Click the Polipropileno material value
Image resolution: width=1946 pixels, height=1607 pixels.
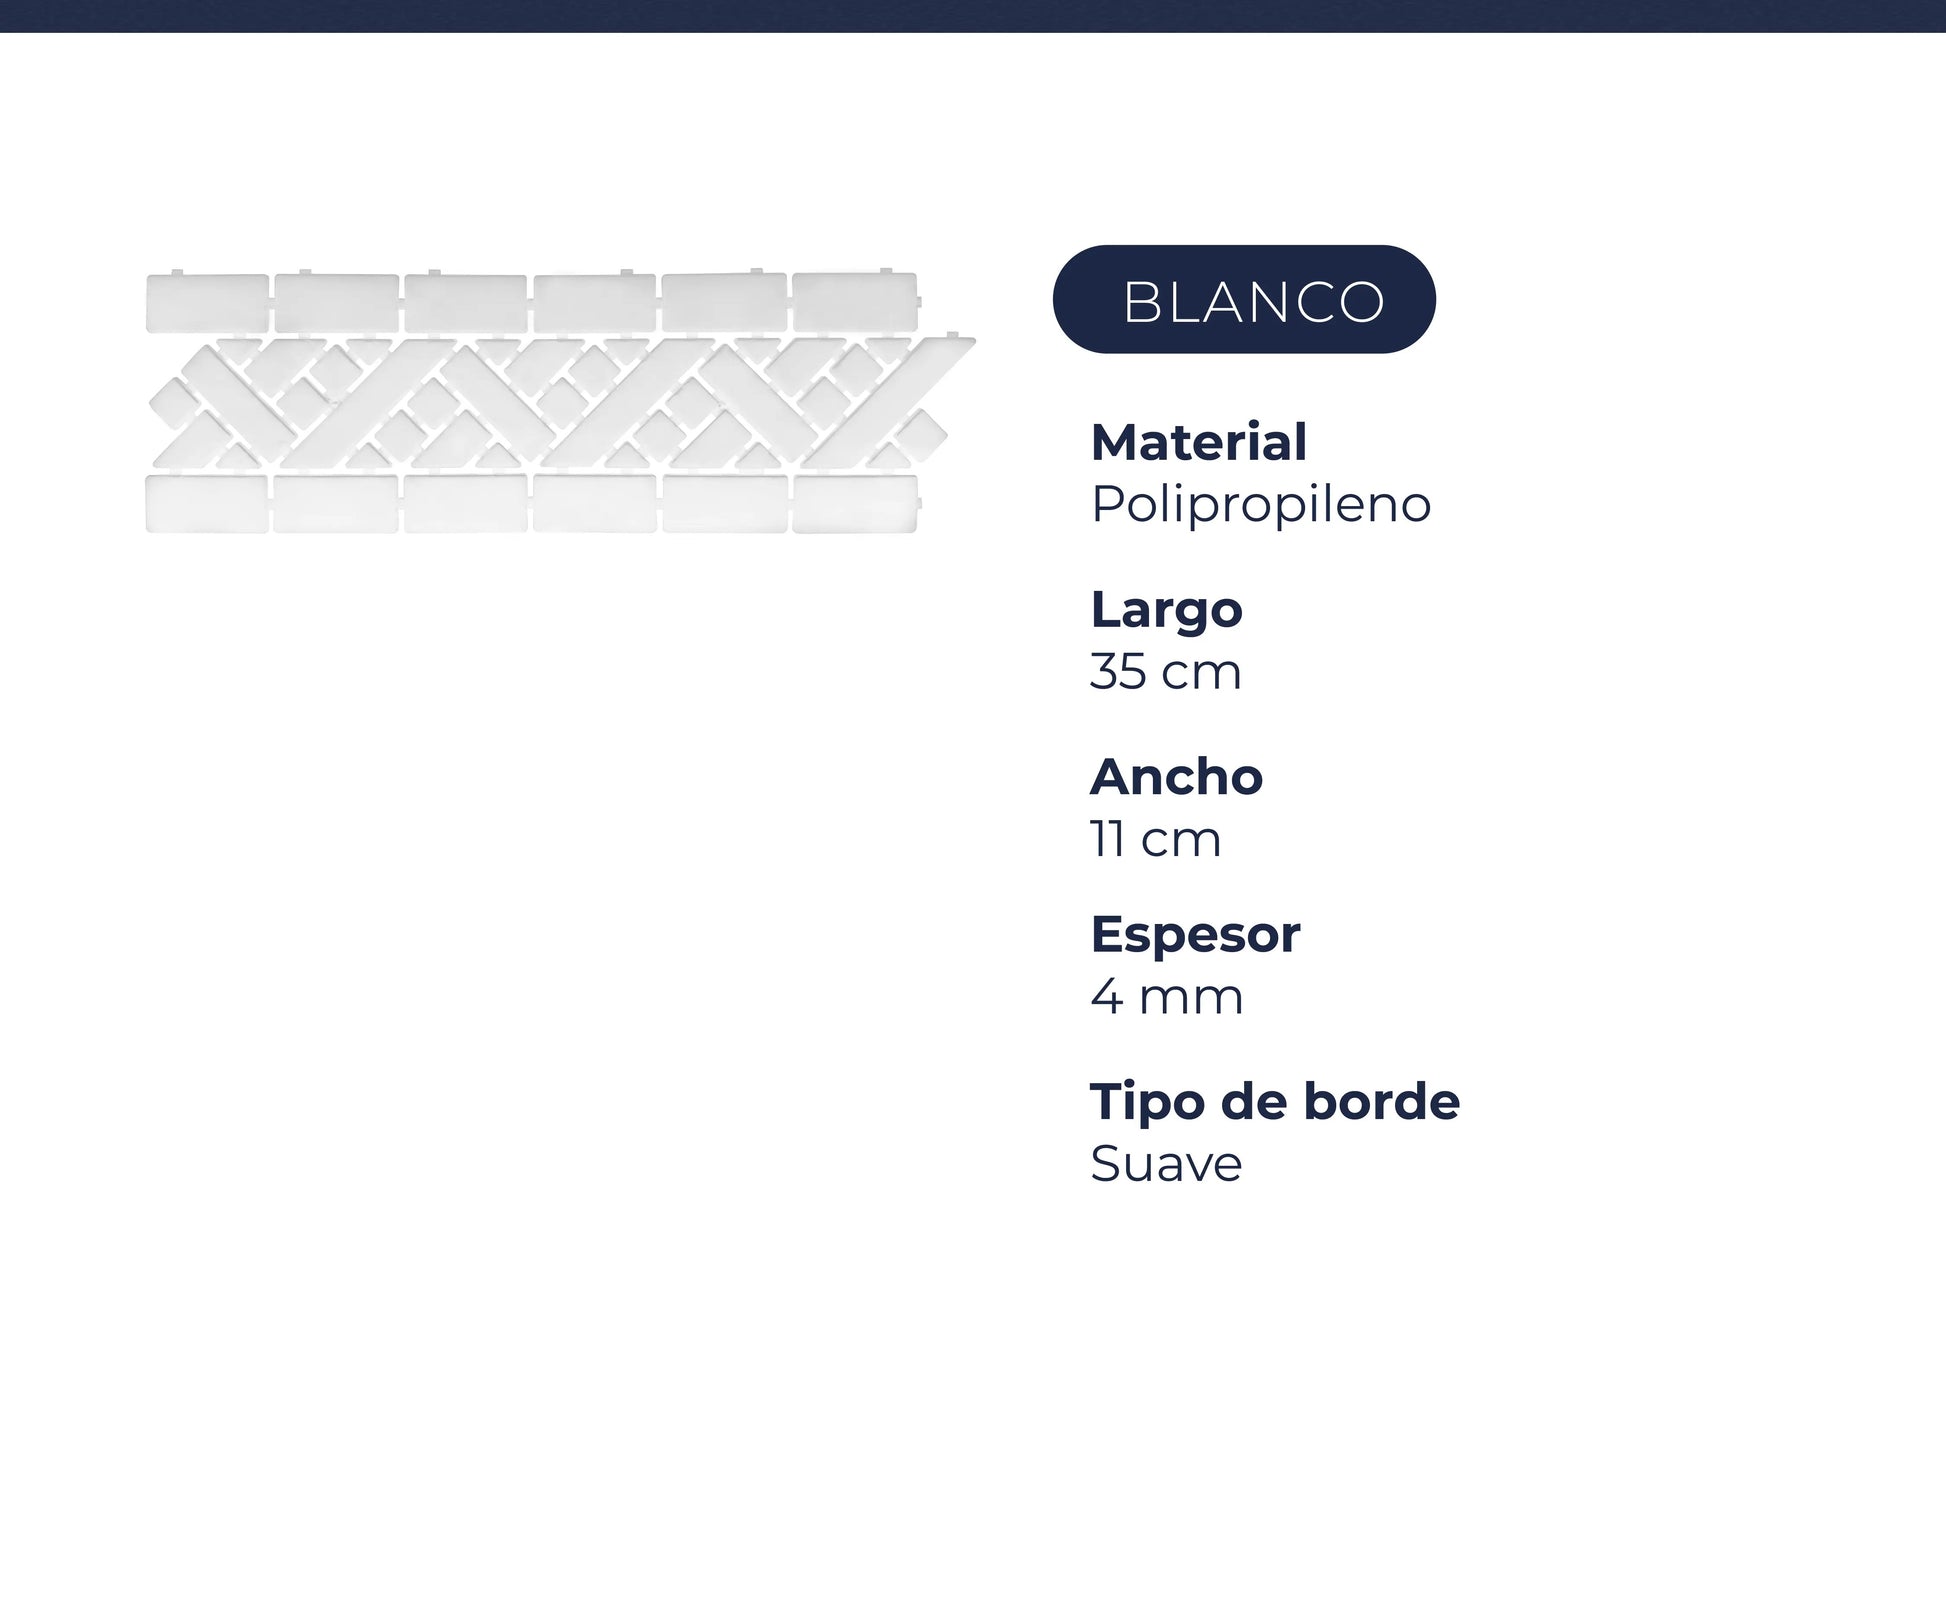(1260, 504)
